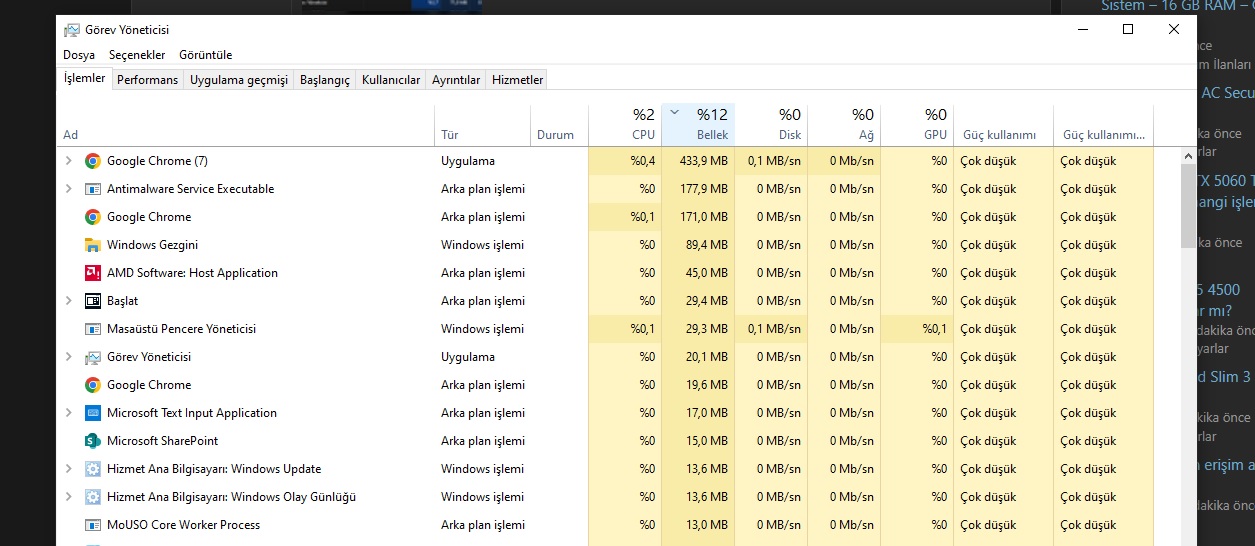Click Chrome icon in the 19,6 MB row
The width and height of the screenshot is (1255, 546).
pos(93,385)
